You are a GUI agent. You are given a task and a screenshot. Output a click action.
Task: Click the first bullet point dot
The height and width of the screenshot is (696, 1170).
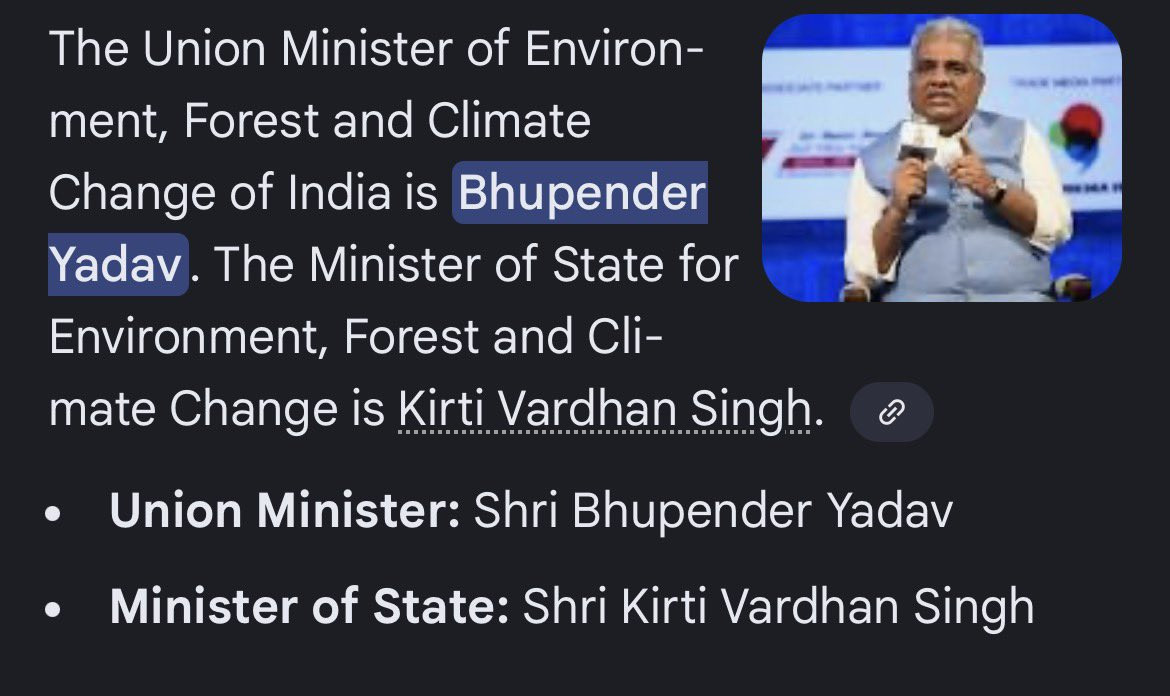(52, 515)
